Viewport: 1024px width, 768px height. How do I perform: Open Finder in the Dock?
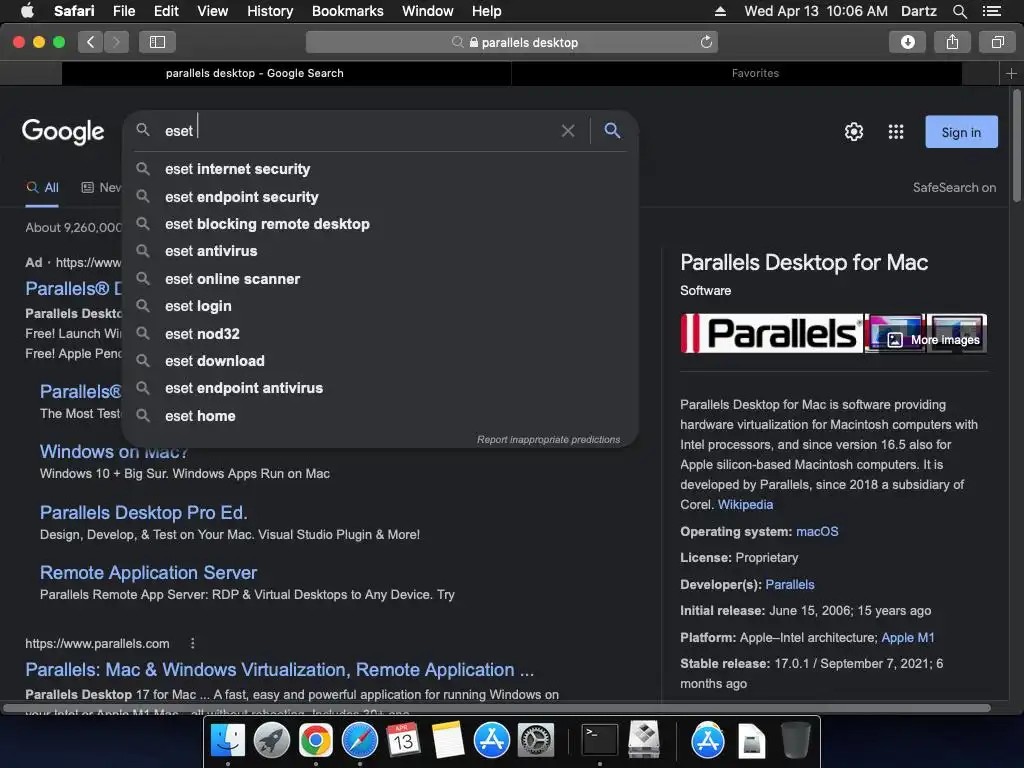(x=227, y=740)
